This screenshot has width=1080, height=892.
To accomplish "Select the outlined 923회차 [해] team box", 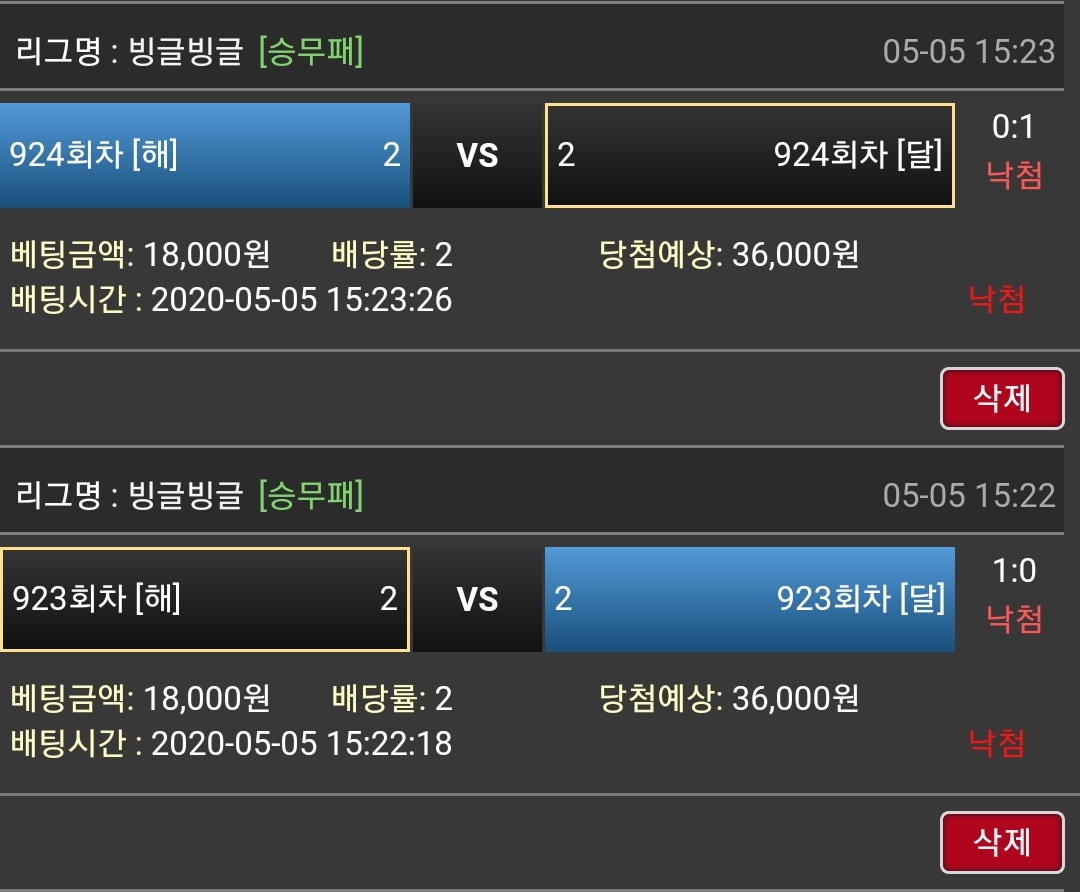I will click(x=204, y=599).
